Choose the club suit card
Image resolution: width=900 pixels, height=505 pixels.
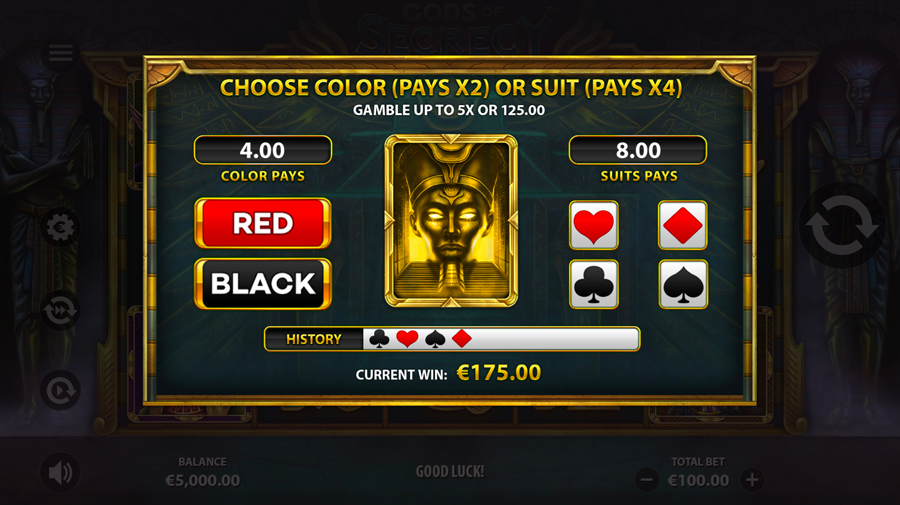point(593,284)
